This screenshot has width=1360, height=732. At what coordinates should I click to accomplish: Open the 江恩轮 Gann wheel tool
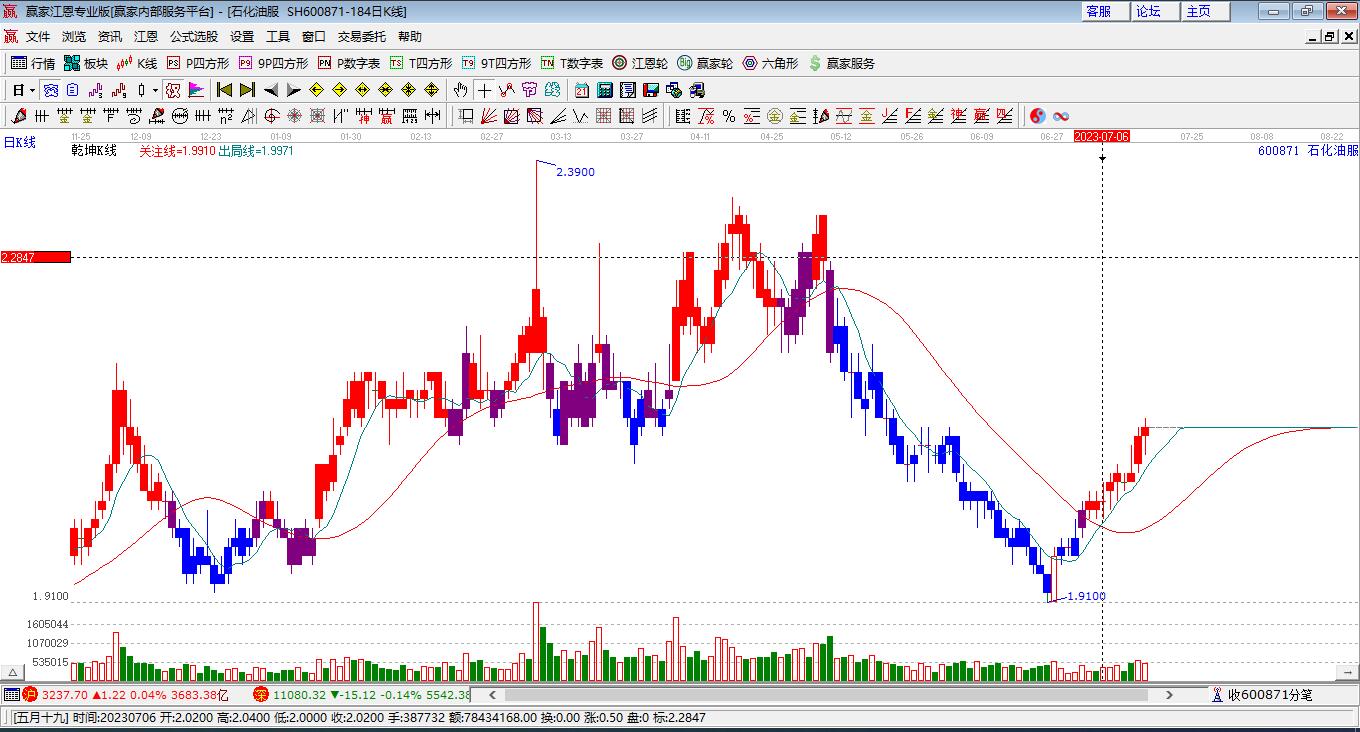coord(640,63)
